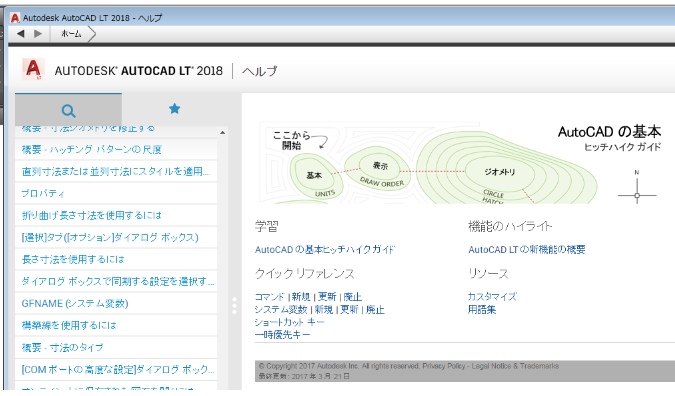Go forward with the right arrow
The width and height of the screenshot is (675, 396).
pyautogui.click(x=38, y=33)
